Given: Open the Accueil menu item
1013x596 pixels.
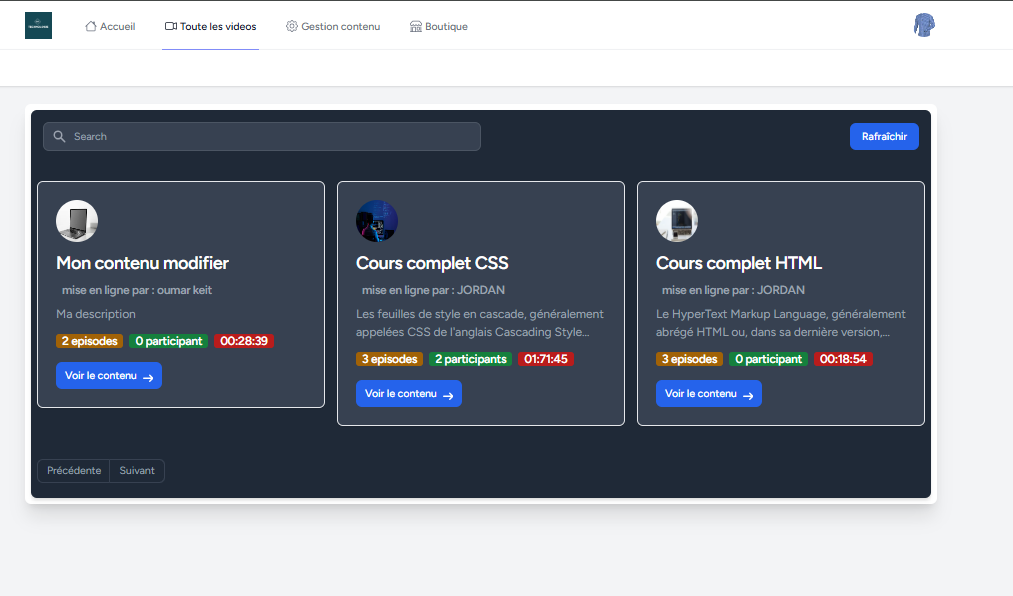Looking at the screenshot, I should [x=117, y=26].
